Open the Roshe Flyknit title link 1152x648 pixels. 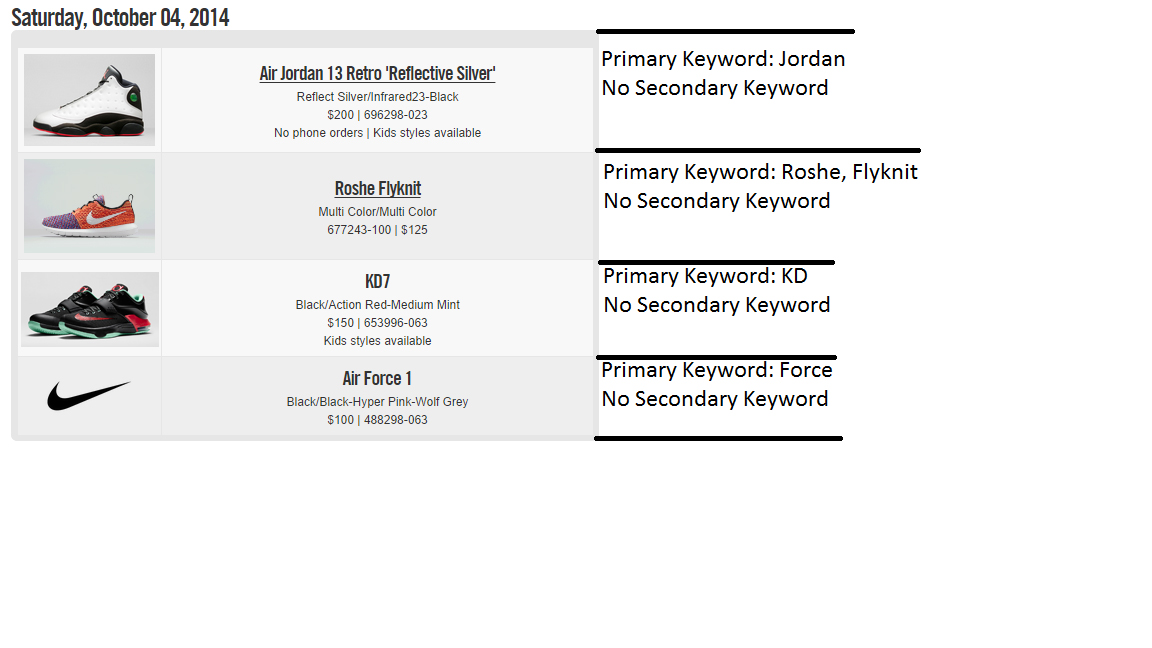[377, 189]
